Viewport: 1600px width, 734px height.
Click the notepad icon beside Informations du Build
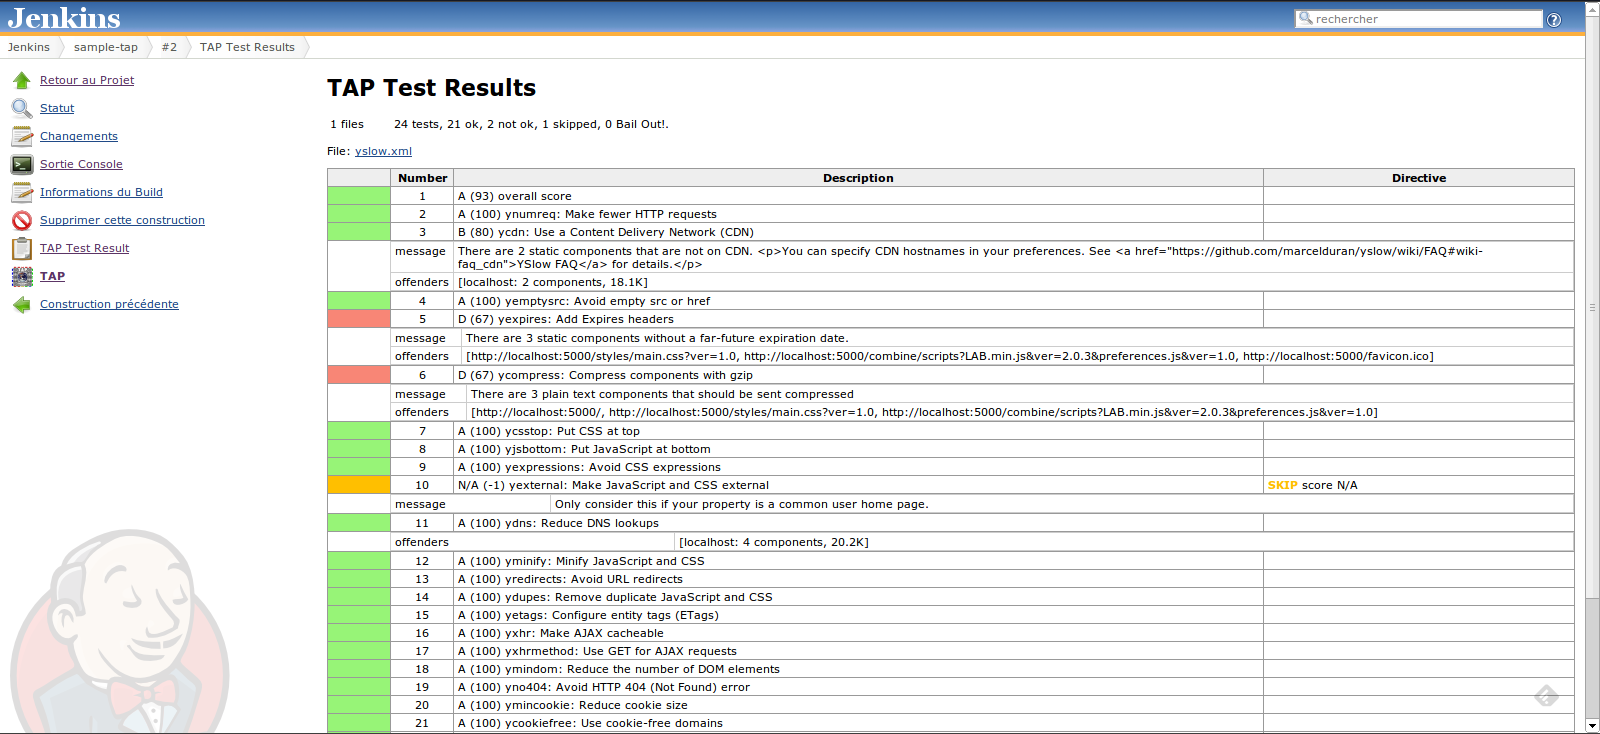(x=22, y=192)
